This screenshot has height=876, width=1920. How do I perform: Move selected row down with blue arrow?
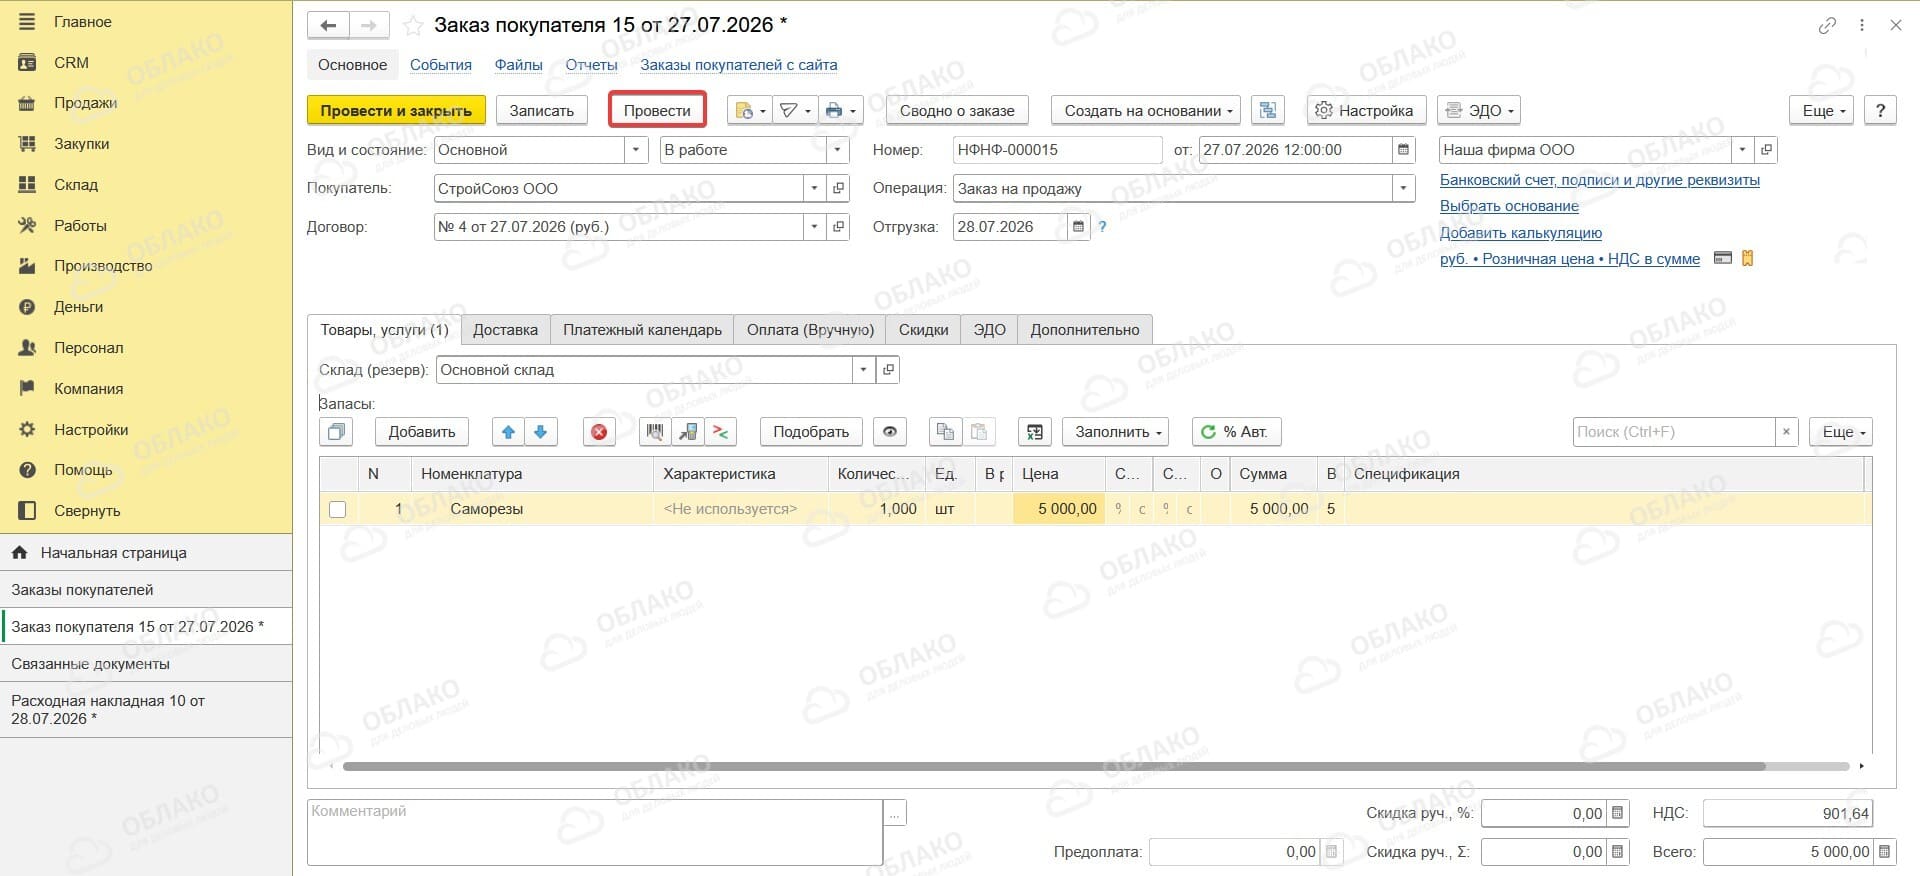[x=541, y=432]
